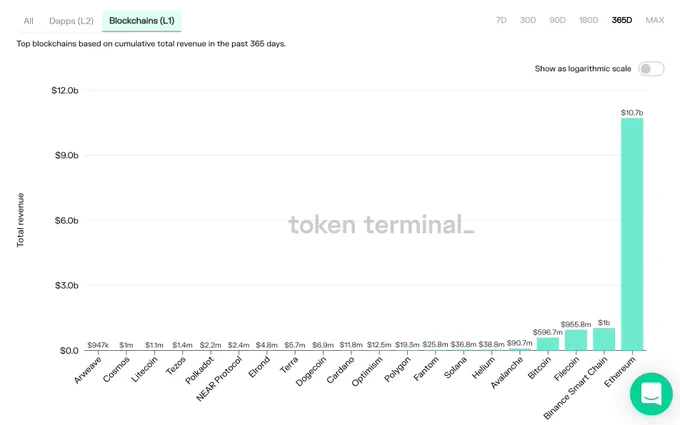Choose the 180D time range
The image size is (680, 425).
click(588, 20)
